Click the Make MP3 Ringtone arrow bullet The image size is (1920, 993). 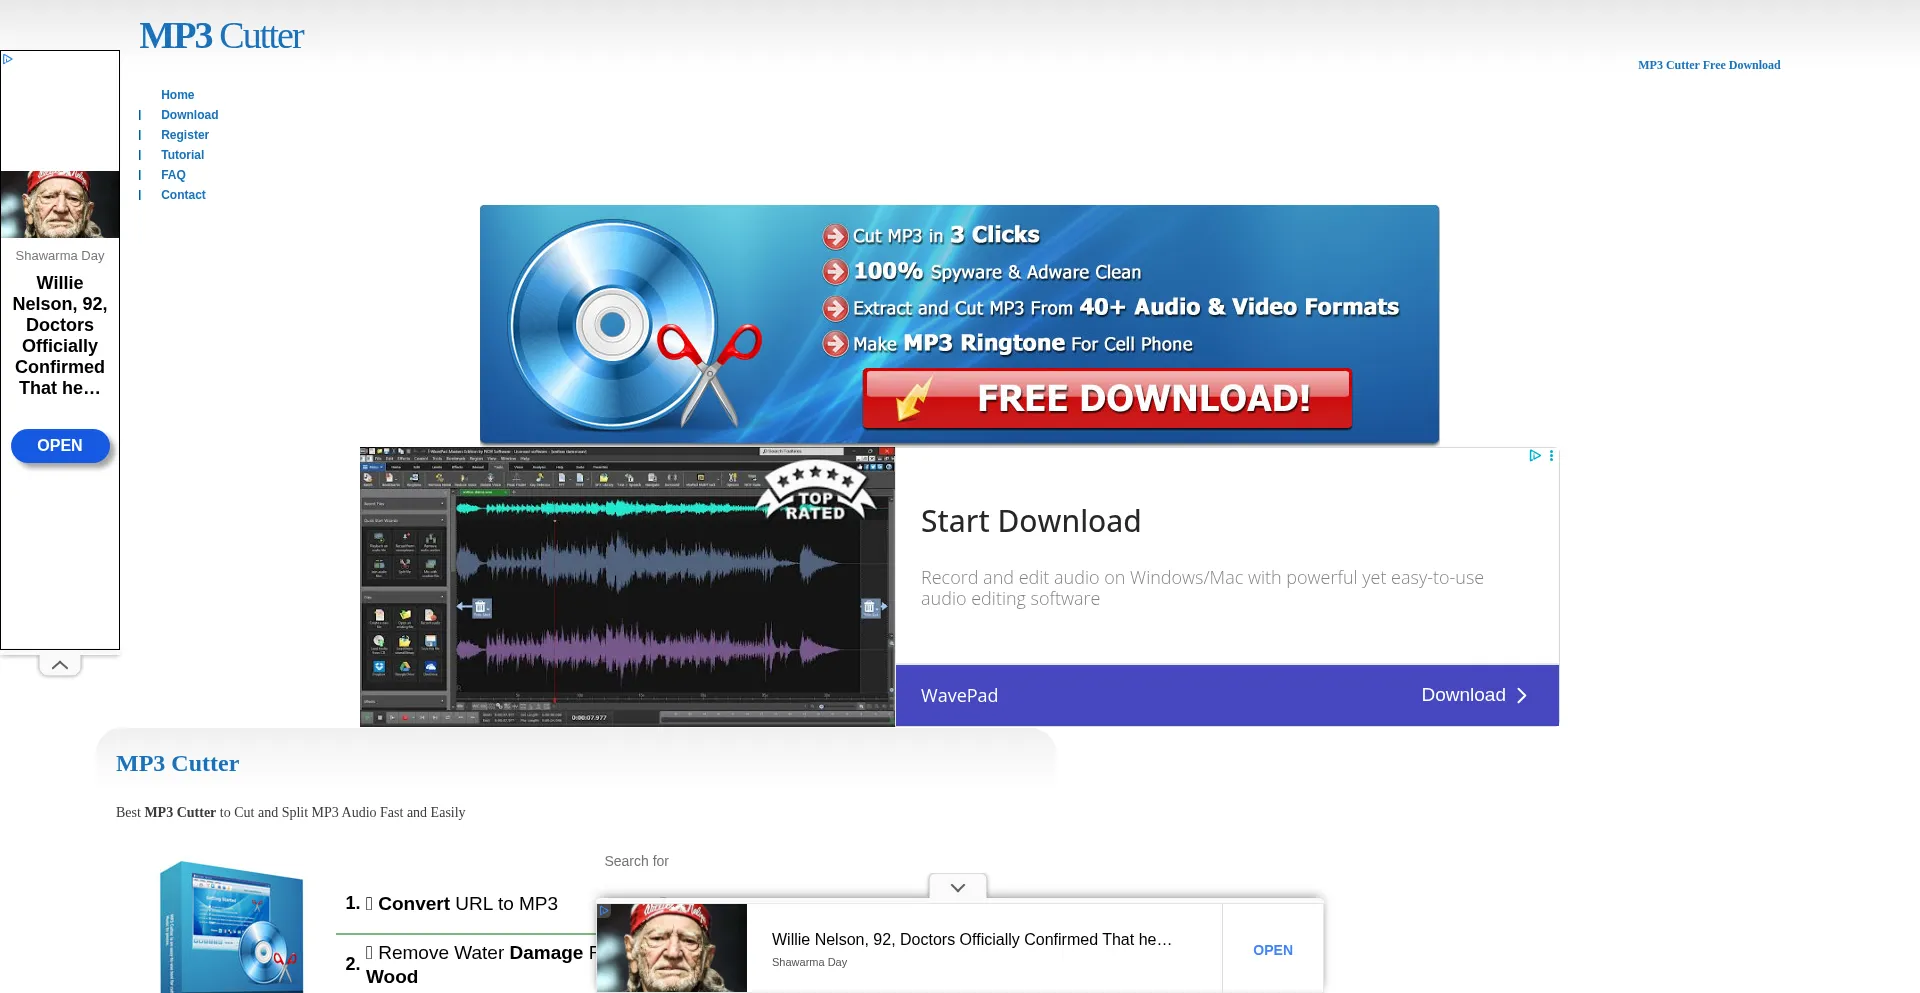(x=835, y=344)
